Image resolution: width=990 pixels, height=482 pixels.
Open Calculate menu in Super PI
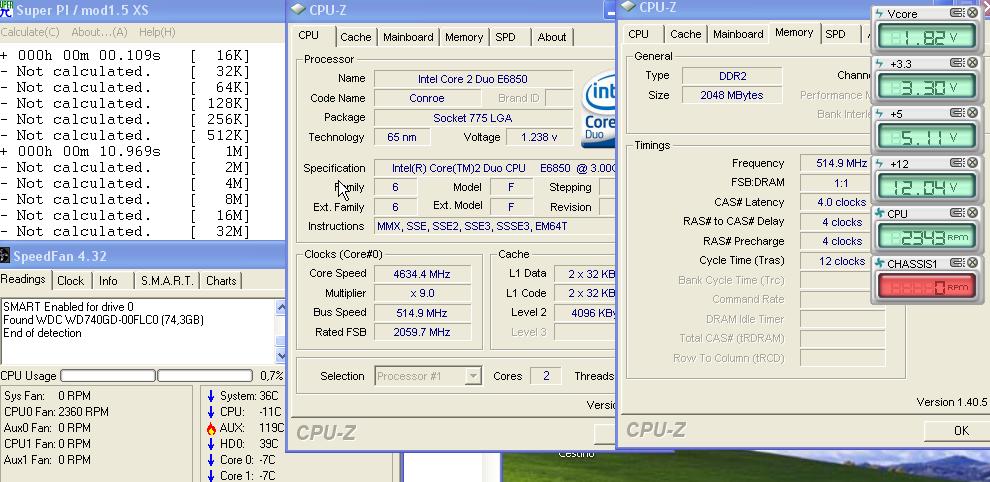click(30, 32)
